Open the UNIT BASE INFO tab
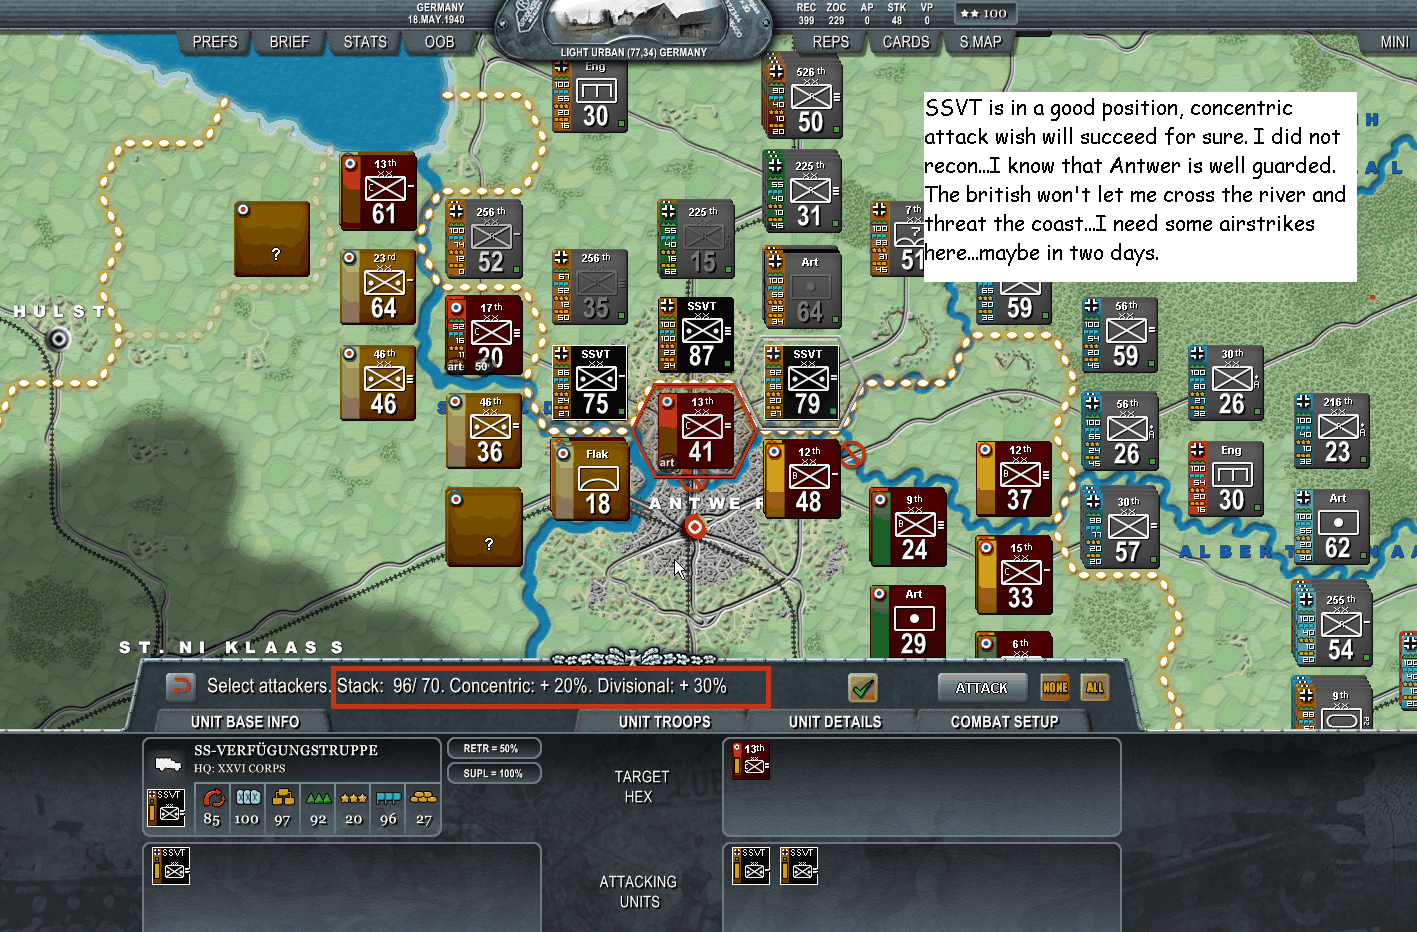 pos(245,721)
